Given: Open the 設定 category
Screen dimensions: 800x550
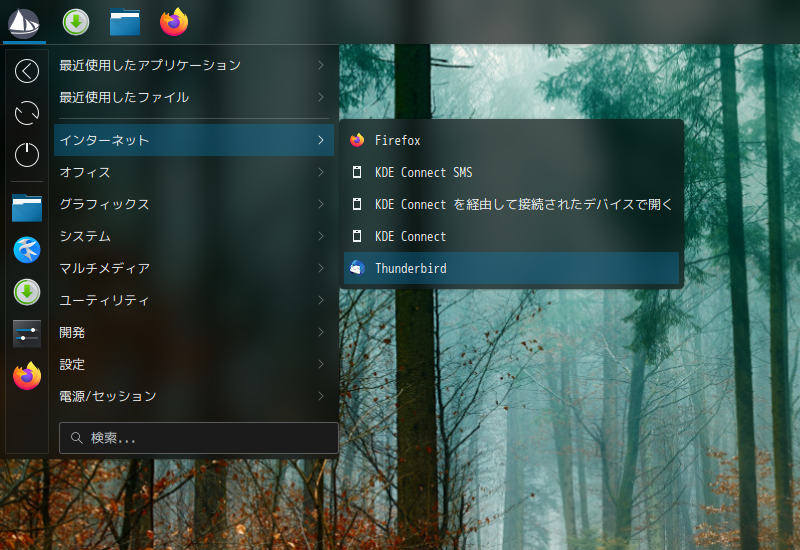Looking at the screenshot, I should click(x=194, y=364).
